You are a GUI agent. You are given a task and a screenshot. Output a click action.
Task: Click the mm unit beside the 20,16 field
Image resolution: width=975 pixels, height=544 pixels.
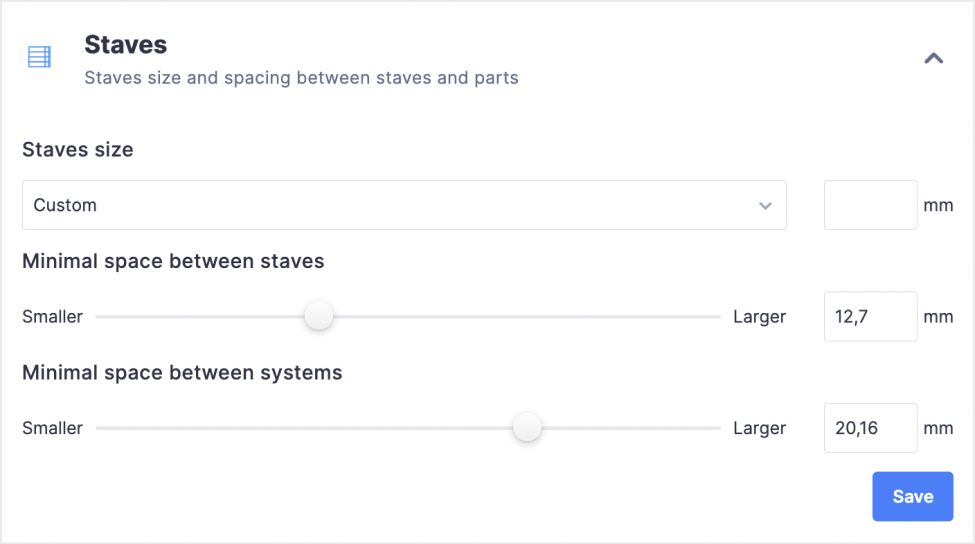point(938,428)
